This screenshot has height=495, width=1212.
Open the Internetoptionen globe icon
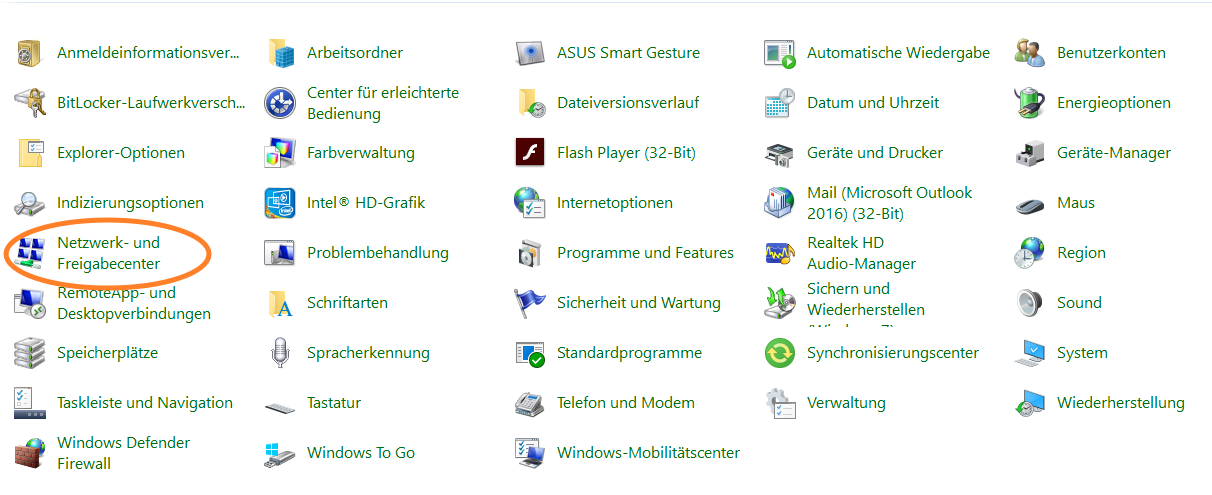click(x=530, y=203)
